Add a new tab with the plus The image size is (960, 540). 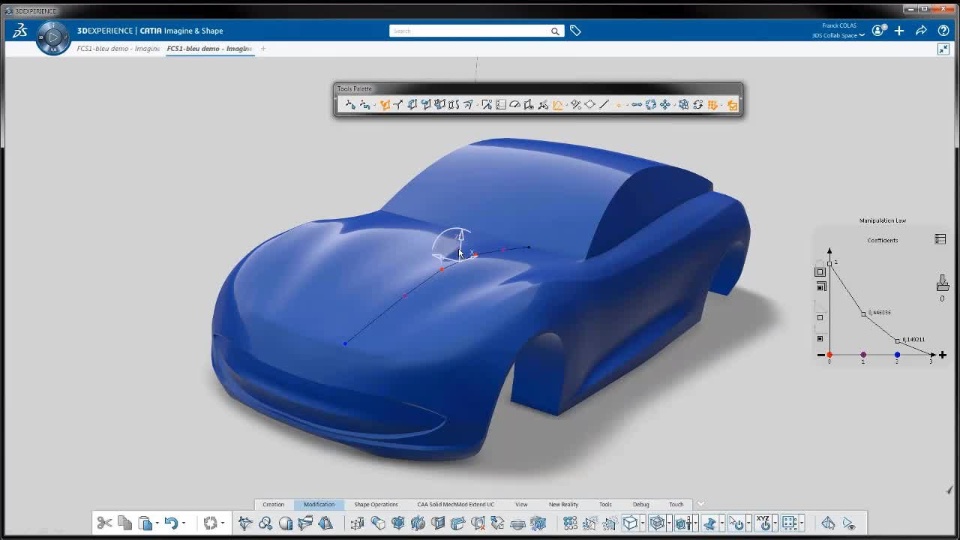point(263,48)
